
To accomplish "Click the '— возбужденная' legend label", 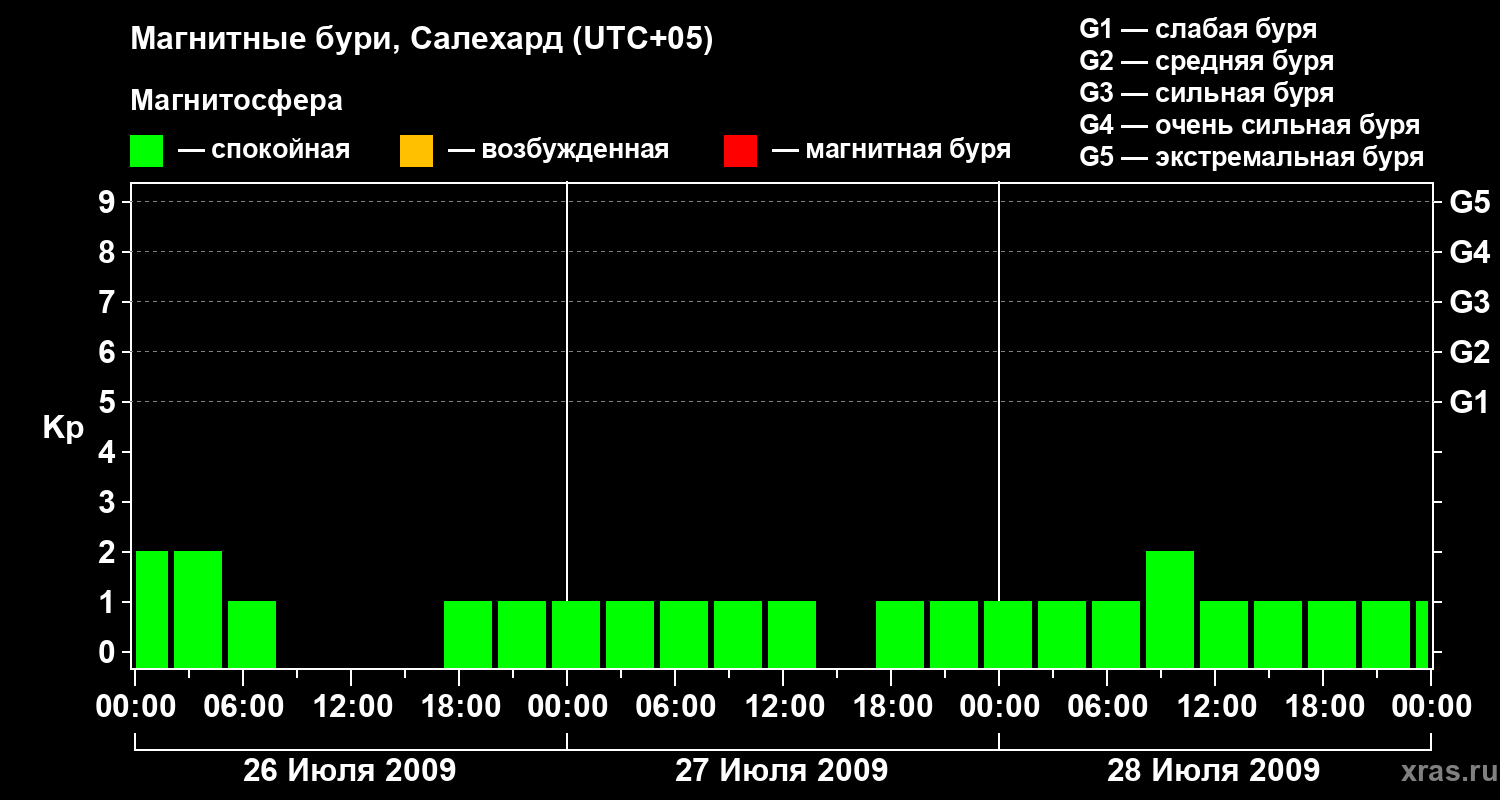I will click(x=559, y=151).
